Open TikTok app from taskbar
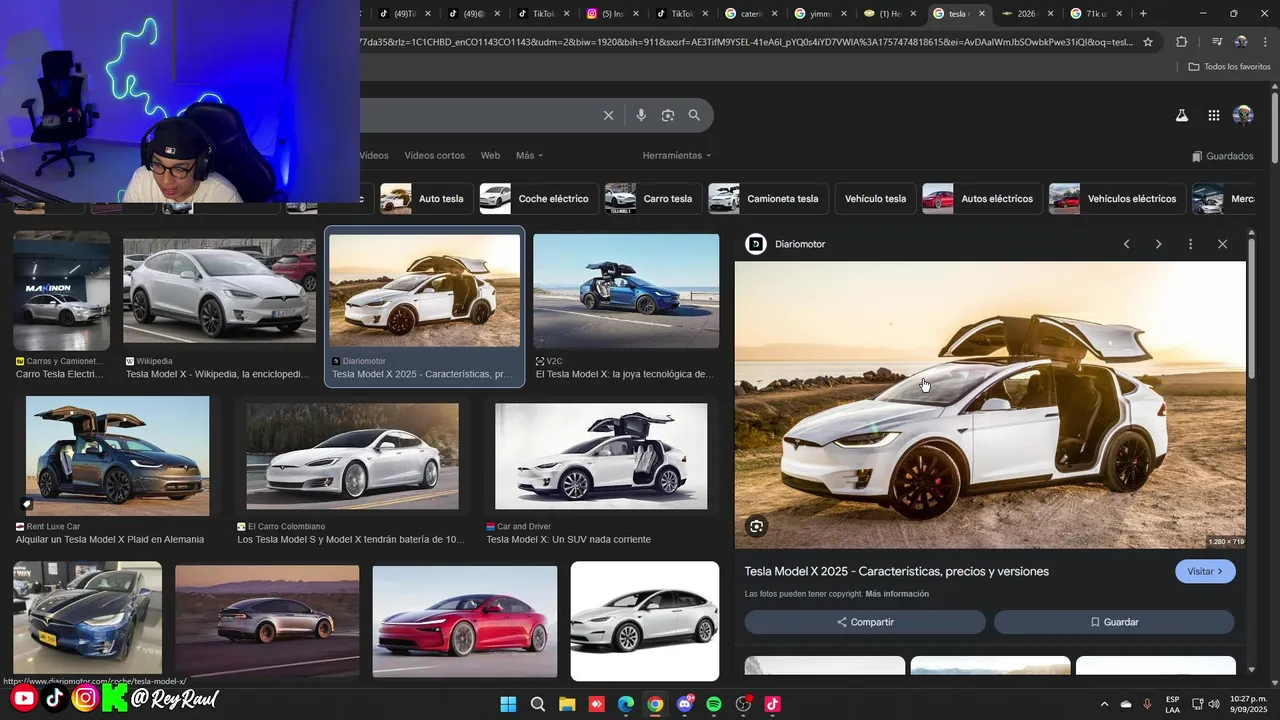The image size is (1280, 720). click(x=772, y=704)
